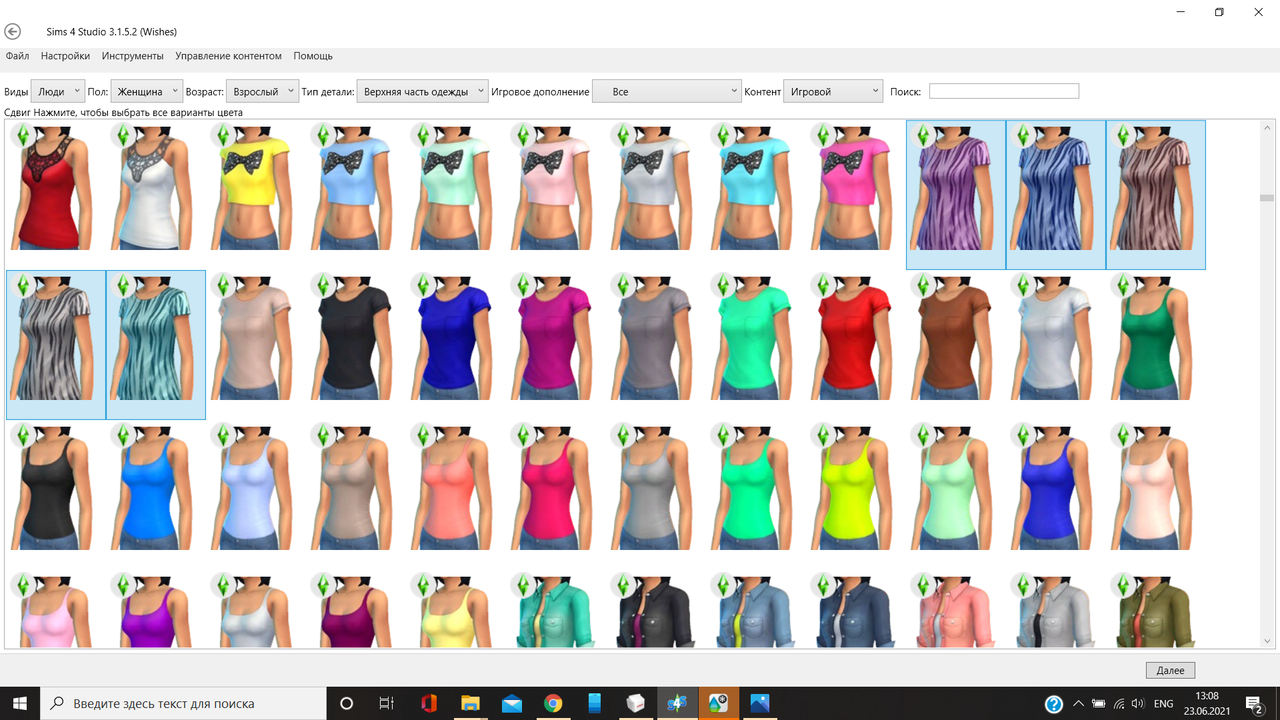
Task: Click the scrollbar down arrow
Action: coord(1266,641)
